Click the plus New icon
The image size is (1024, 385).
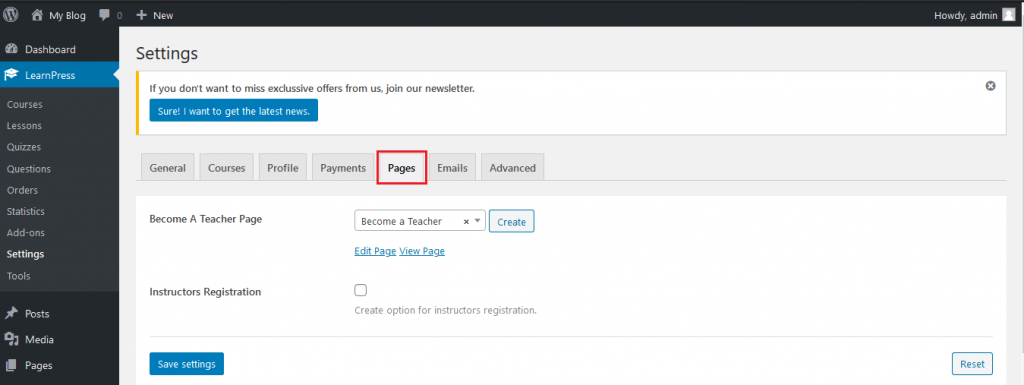(x=141, y=15)
